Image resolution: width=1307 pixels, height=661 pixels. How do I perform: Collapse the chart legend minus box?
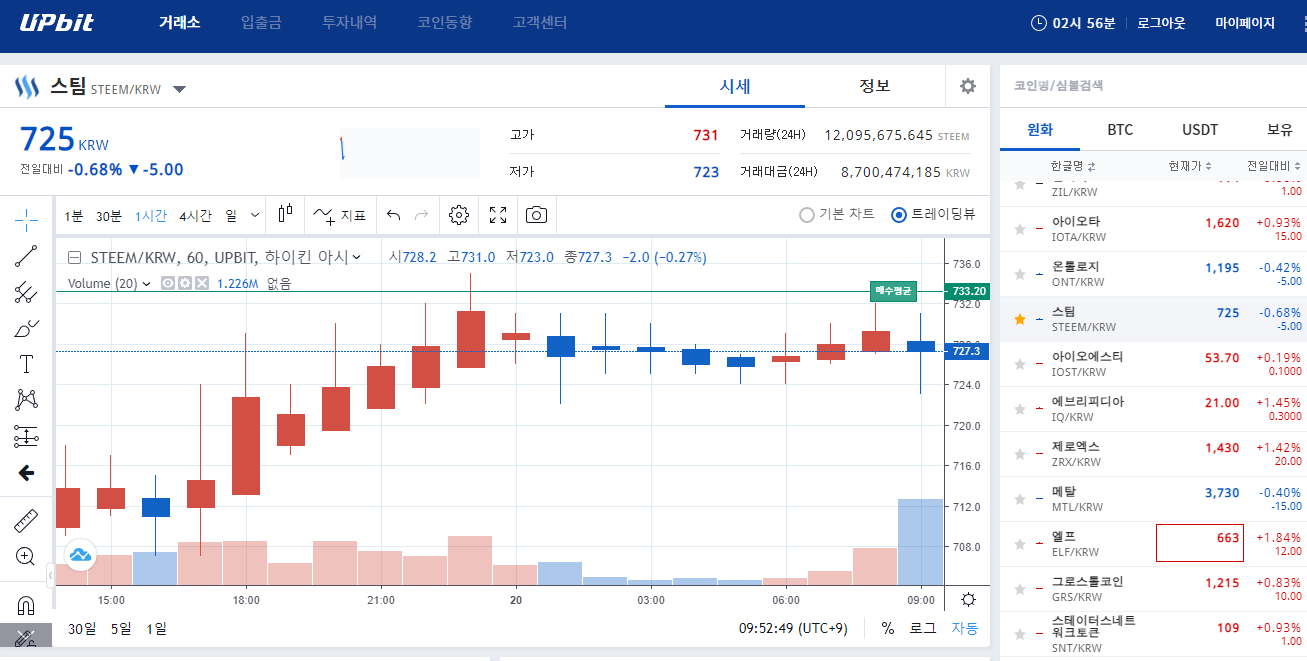click(74, 258)
